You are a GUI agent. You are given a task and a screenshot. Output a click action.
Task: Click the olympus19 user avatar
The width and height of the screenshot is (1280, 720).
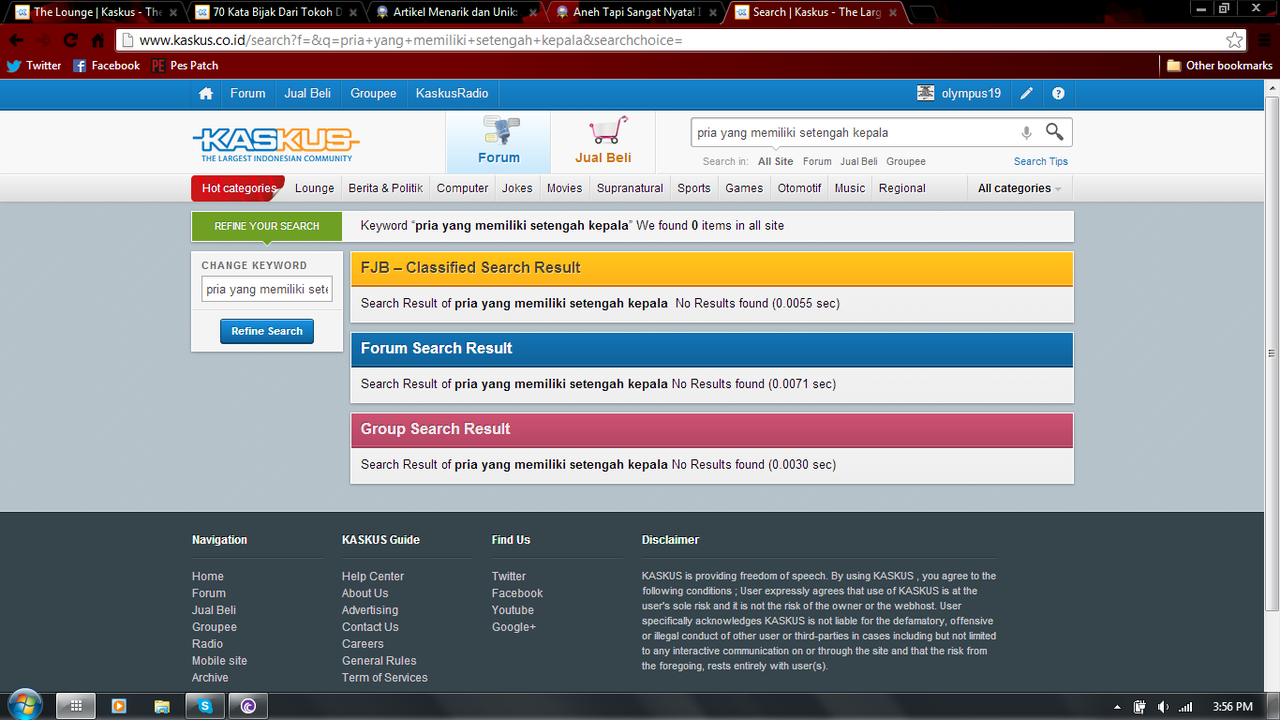926,93
